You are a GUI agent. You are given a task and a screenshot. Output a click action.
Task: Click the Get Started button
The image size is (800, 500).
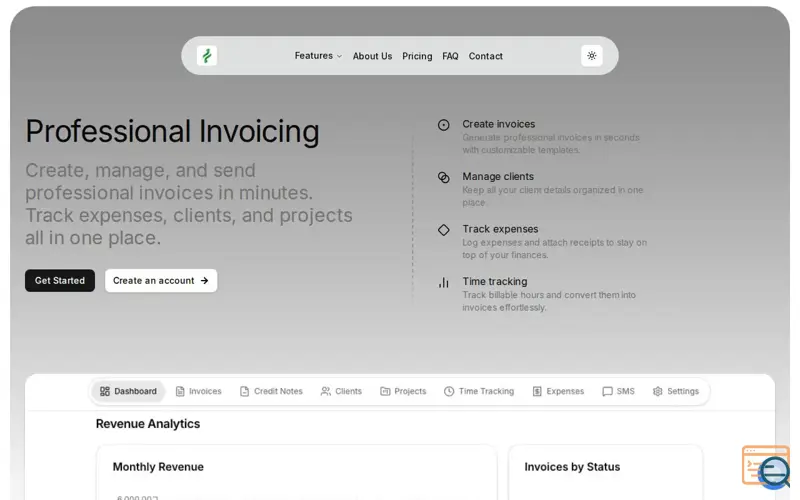pyautogui.click(x=60, y=281)
